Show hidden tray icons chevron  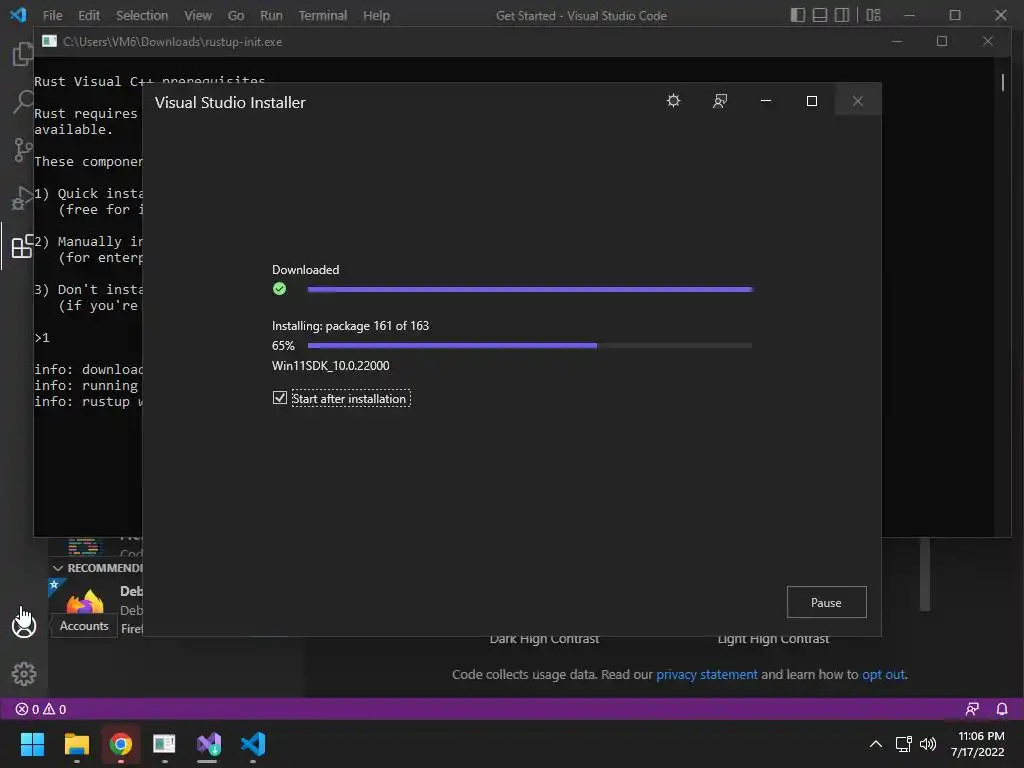pyautogui.click(x=876, y=744)
